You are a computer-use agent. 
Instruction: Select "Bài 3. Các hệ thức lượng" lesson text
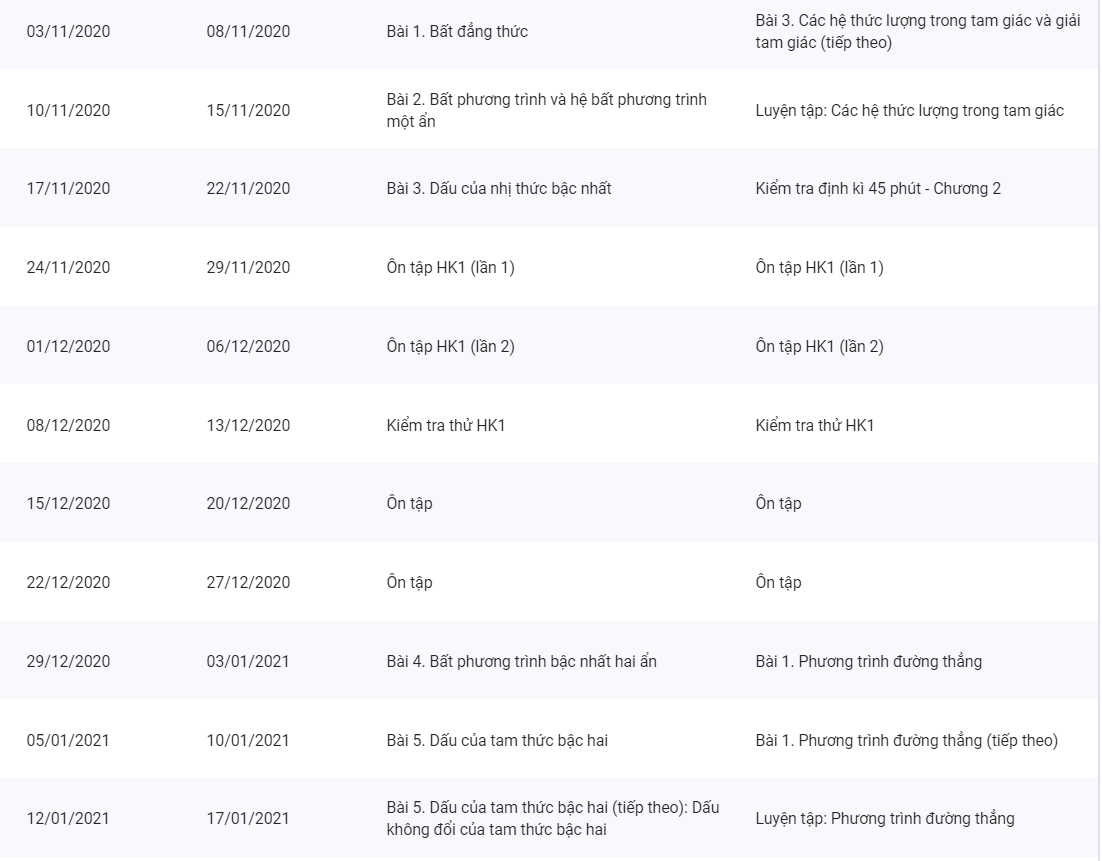pyautogui.click(x=917, y=31)
